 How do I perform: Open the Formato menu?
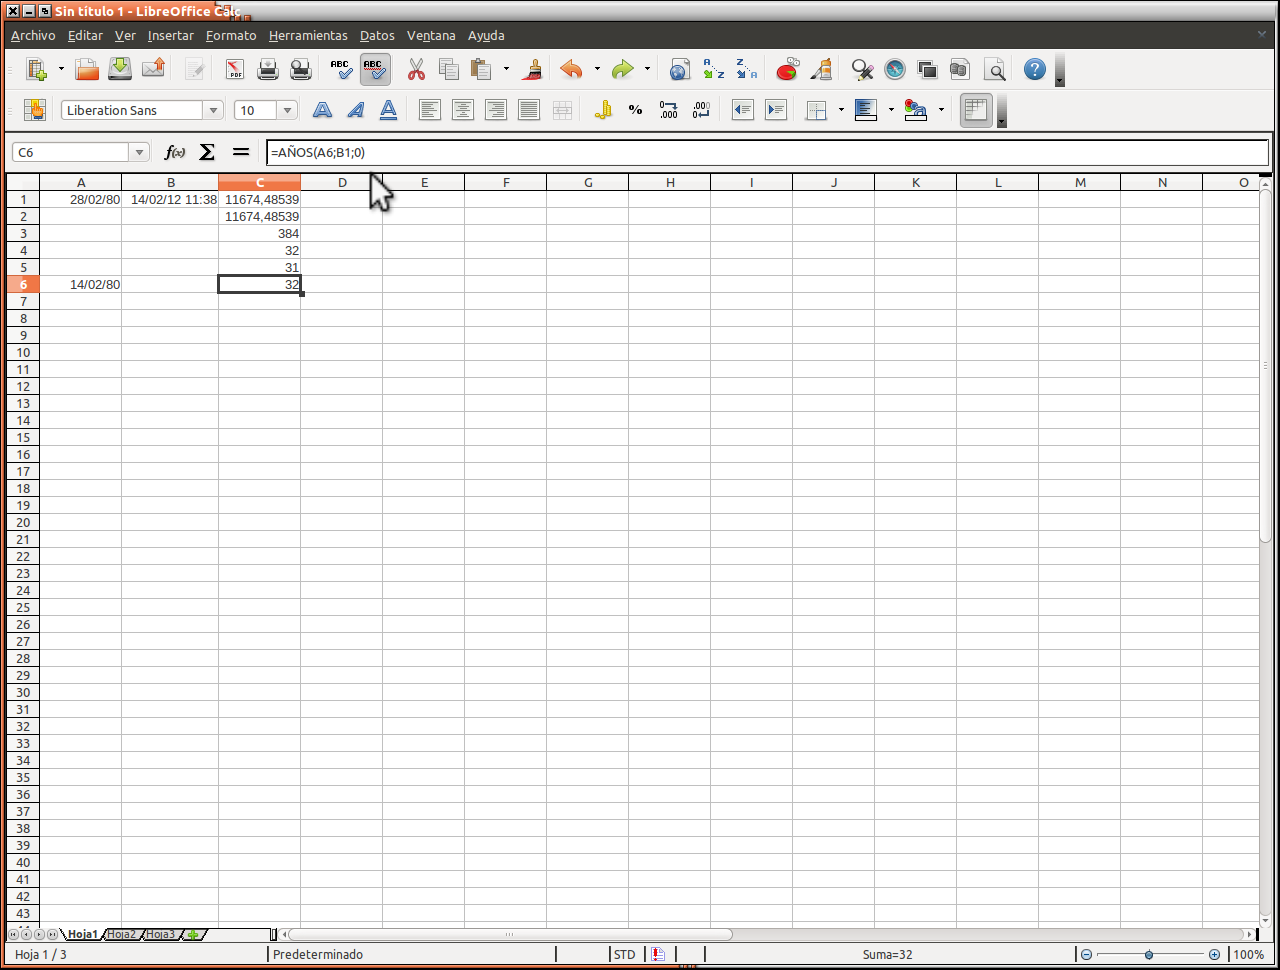tap(231, 35)
